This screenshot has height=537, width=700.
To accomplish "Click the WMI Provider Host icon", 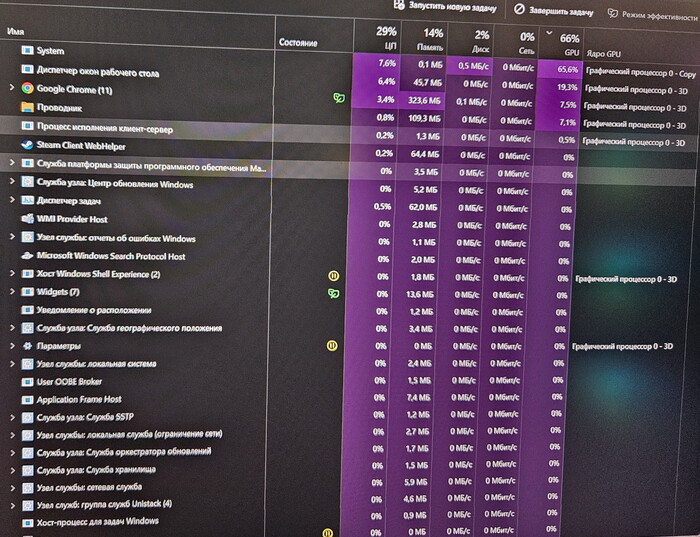I will point(27,219).
